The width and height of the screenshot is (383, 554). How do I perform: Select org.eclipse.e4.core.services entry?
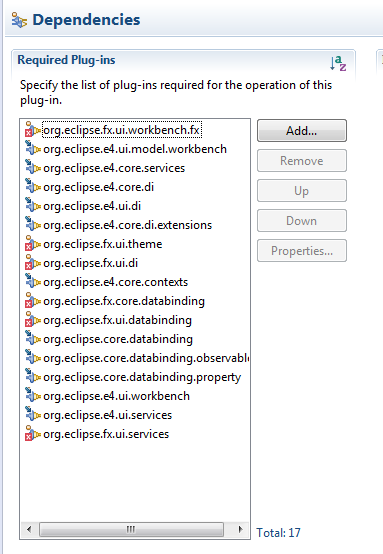coord(114,168)
